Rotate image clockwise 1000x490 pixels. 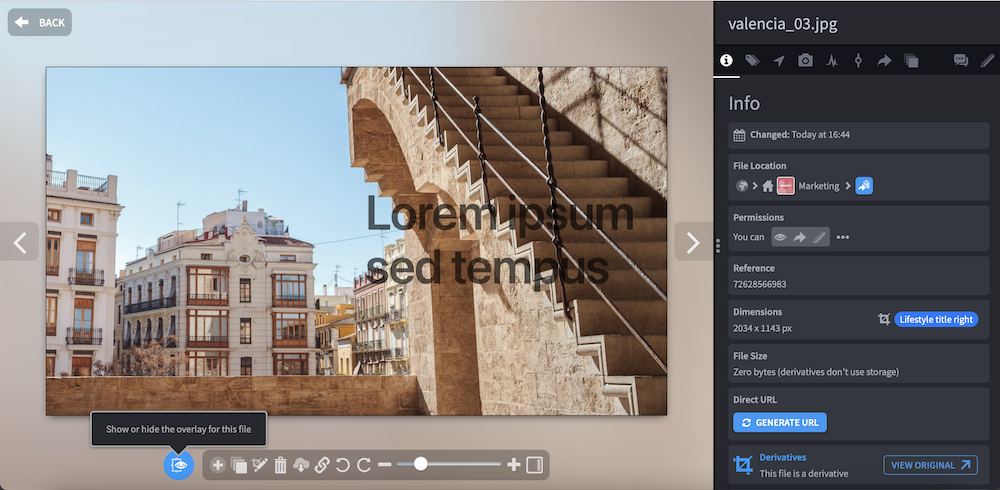(x=364, y=465)
